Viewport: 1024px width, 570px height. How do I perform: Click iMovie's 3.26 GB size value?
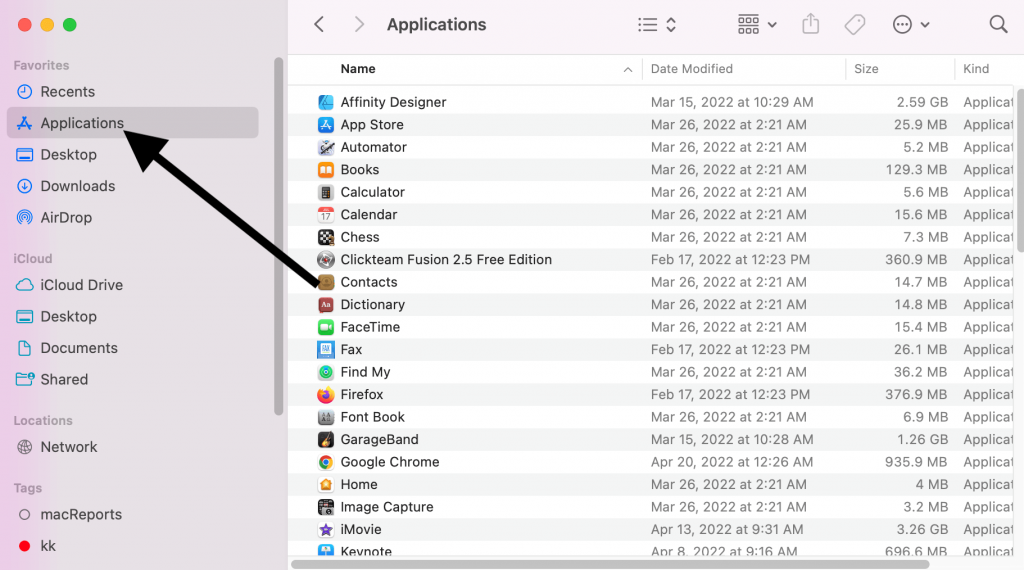tap(922, 530)
